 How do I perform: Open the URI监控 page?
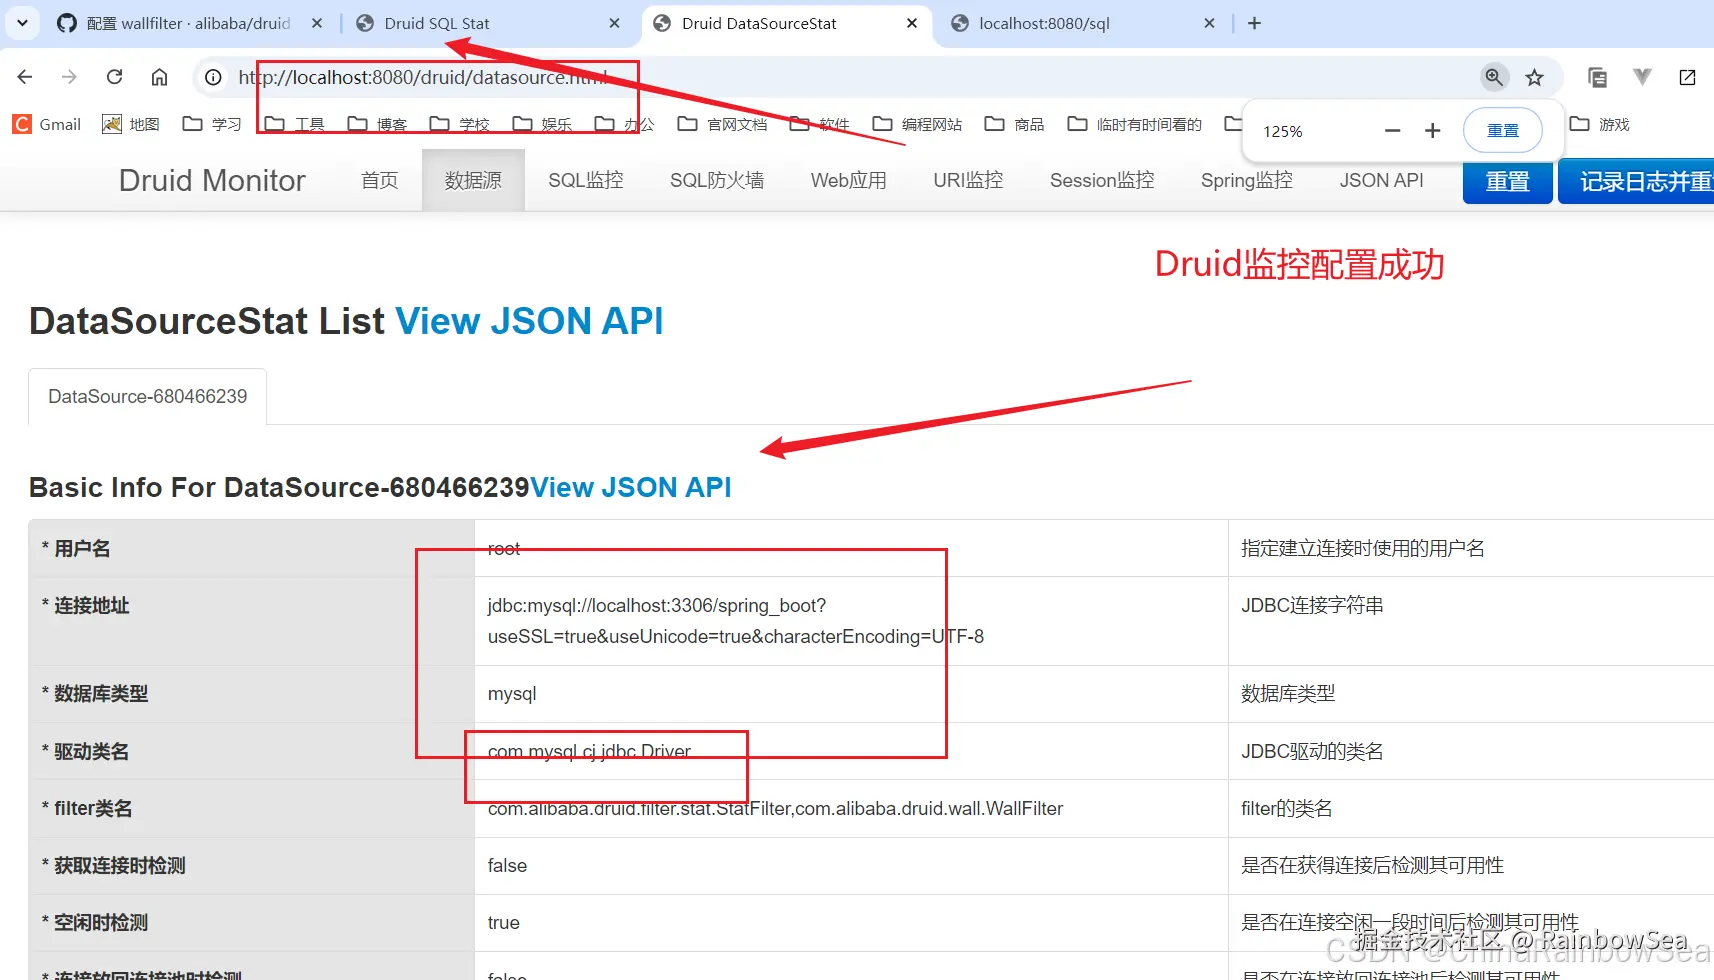[x=968, y=180]
